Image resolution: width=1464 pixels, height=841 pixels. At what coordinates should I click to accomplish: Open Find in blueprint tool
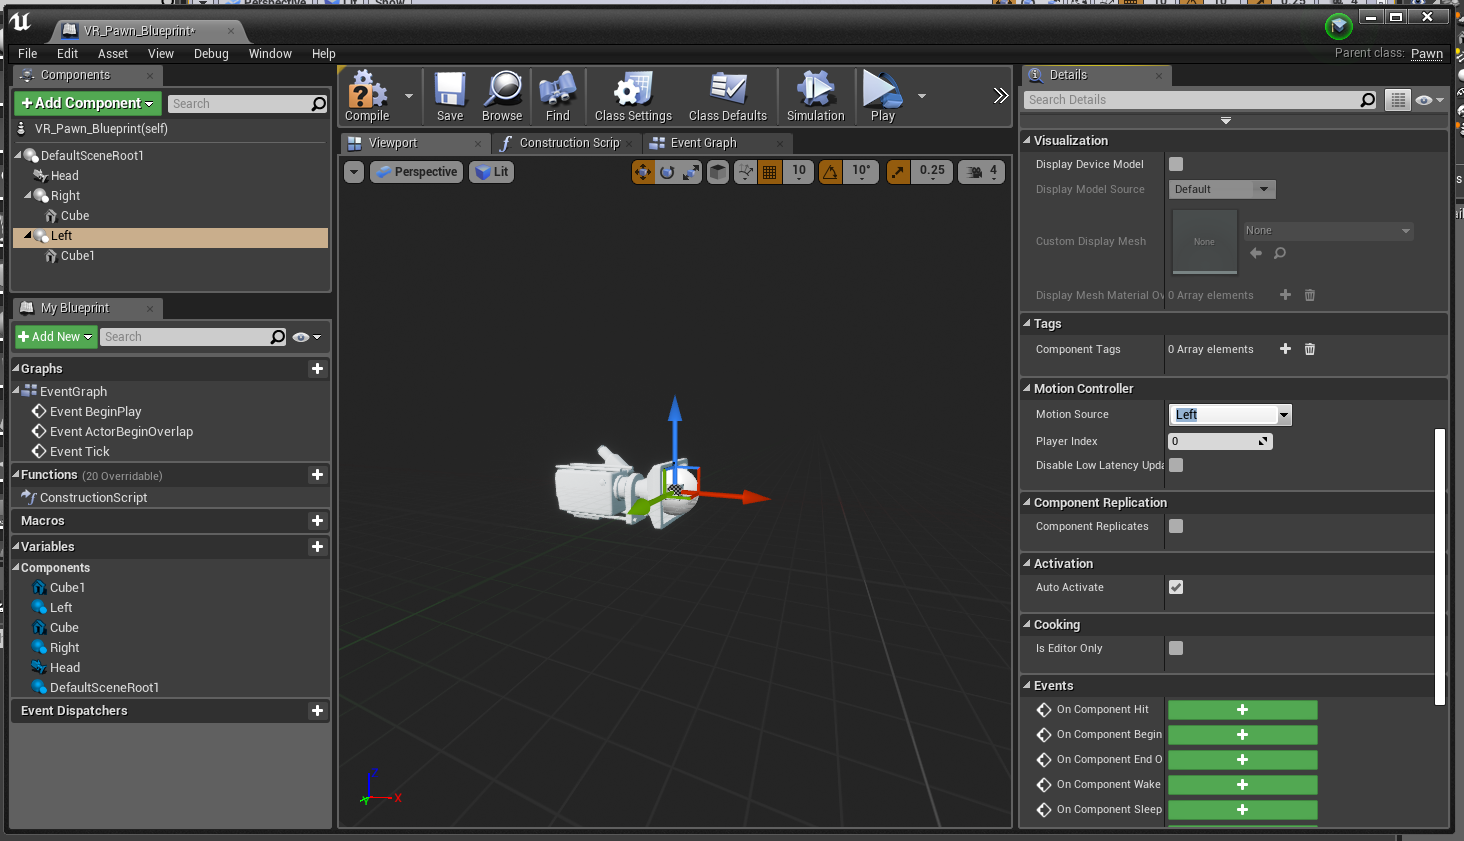[x=558, y=96]
